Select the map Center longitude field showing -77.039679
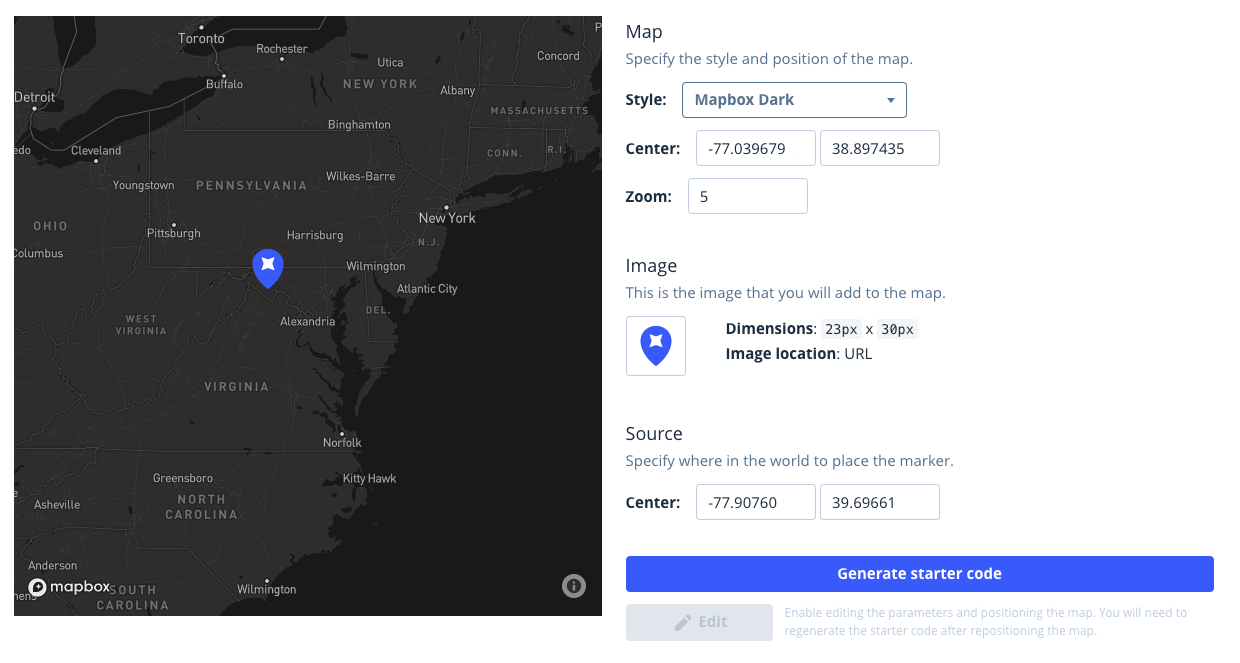Viewport: 1240px width, 663px height. [x=755, y=148]
